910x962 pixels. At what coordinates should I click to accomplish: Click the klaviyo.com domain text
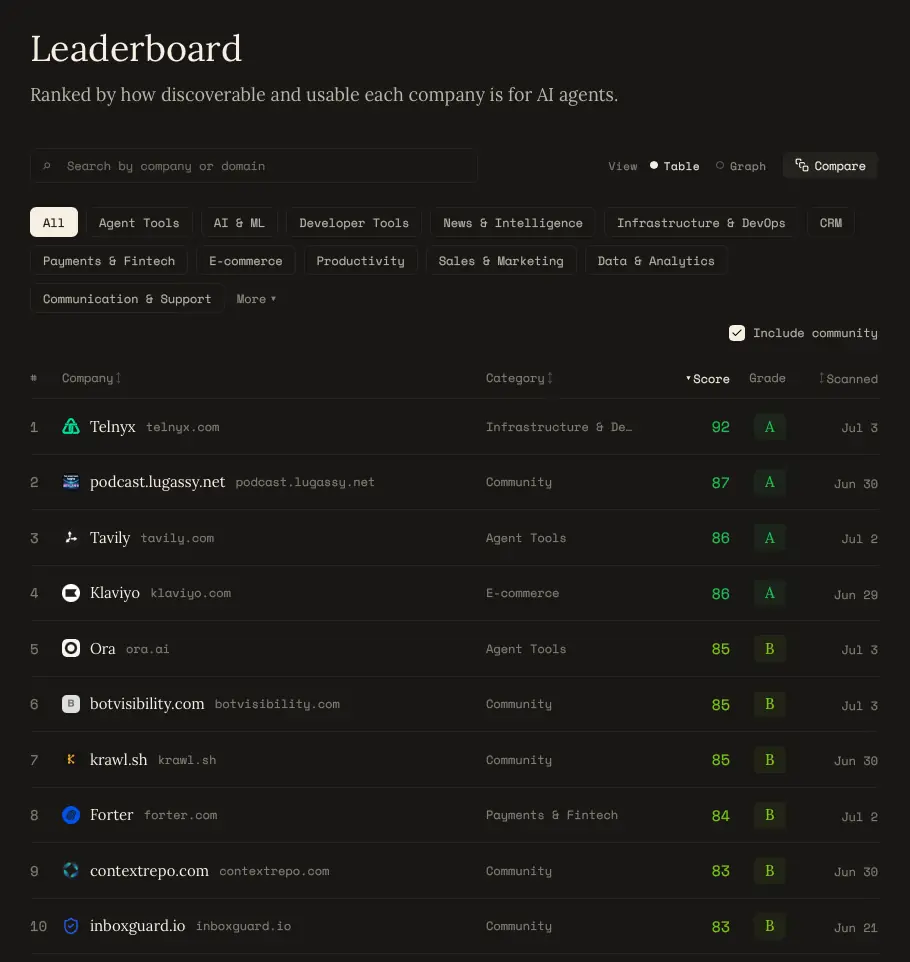tap(191, 593)
